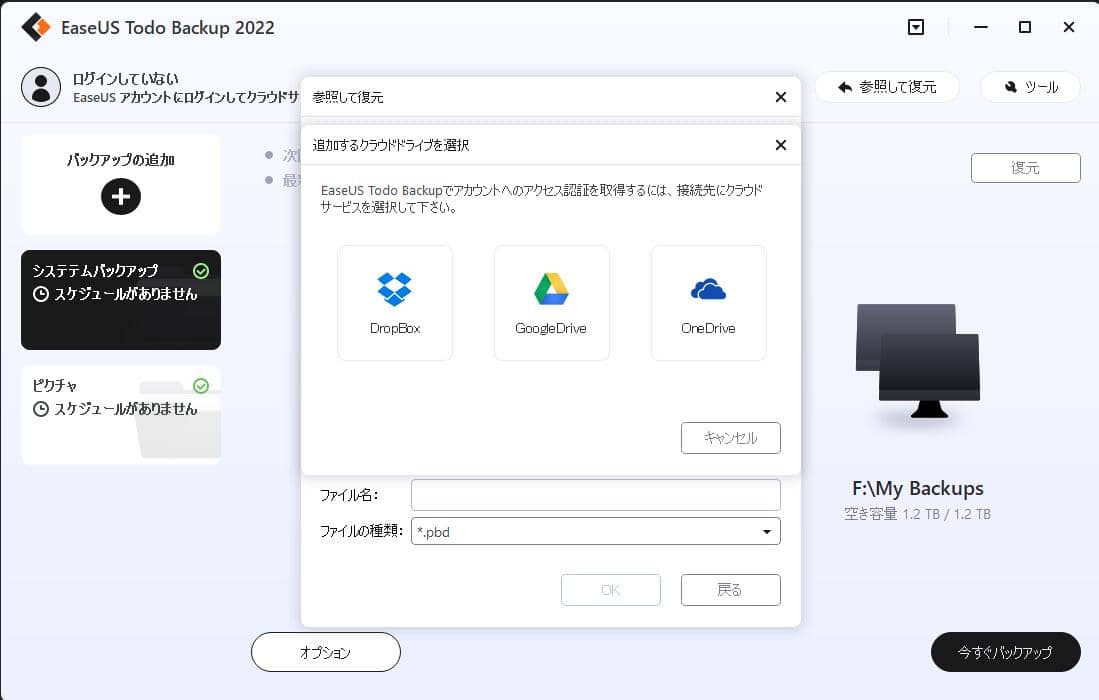This screenshot has width=1099, height=700.
Task: Click the キャンセル button
Action: [730, 438]
